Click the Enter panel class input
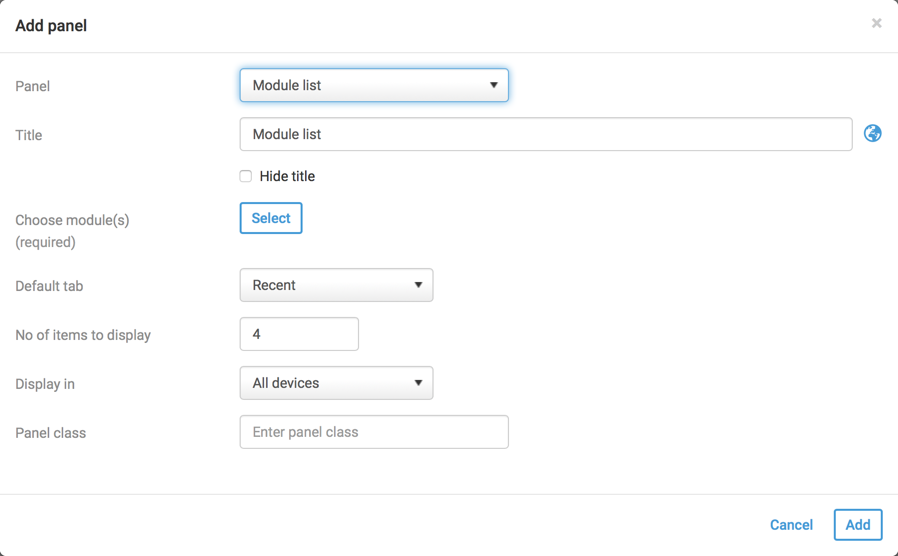Screen dimensions: 898x556 [x=374, y=432]
